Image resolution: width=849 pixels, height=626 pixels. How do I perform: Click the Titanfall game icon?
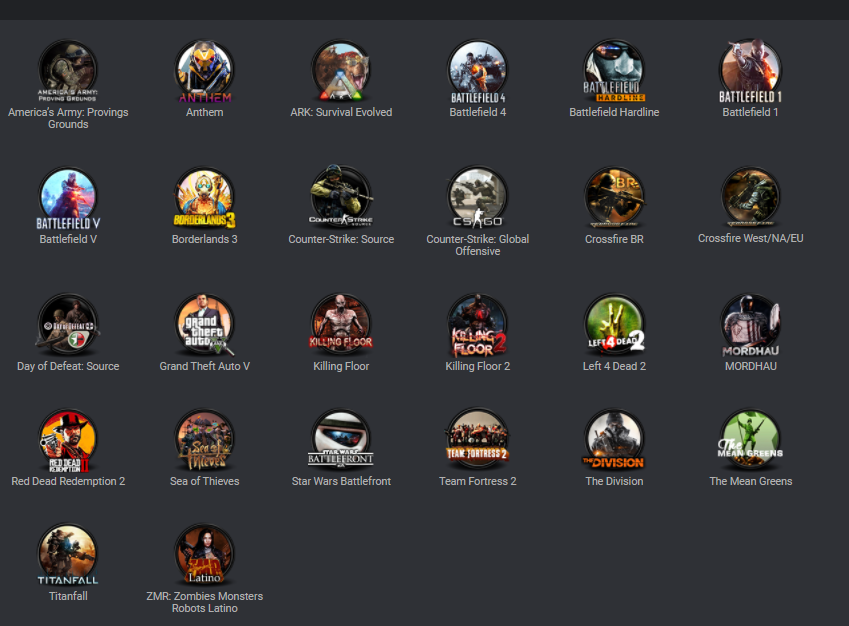coord(68,555)
